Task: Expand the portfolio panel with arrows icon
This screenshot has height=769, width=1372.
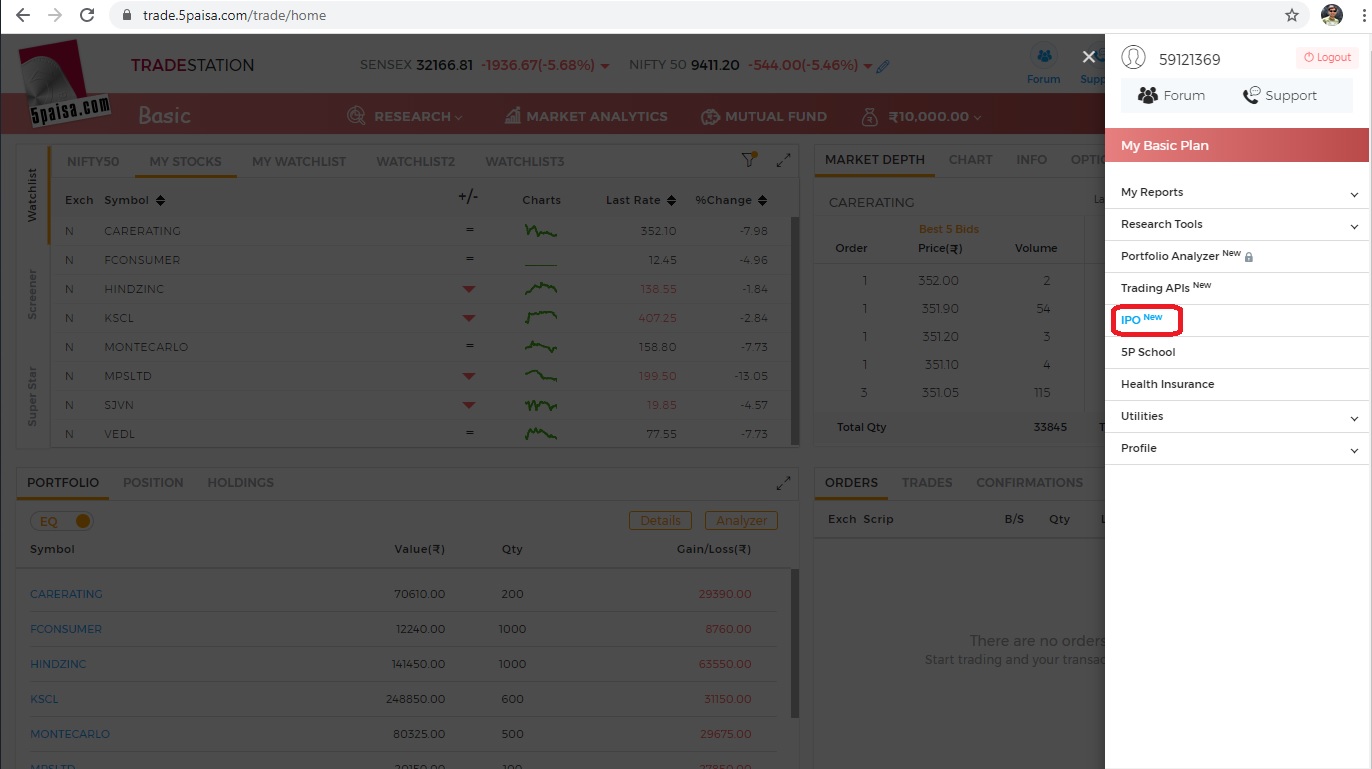Action: click(x=783, y=482)
